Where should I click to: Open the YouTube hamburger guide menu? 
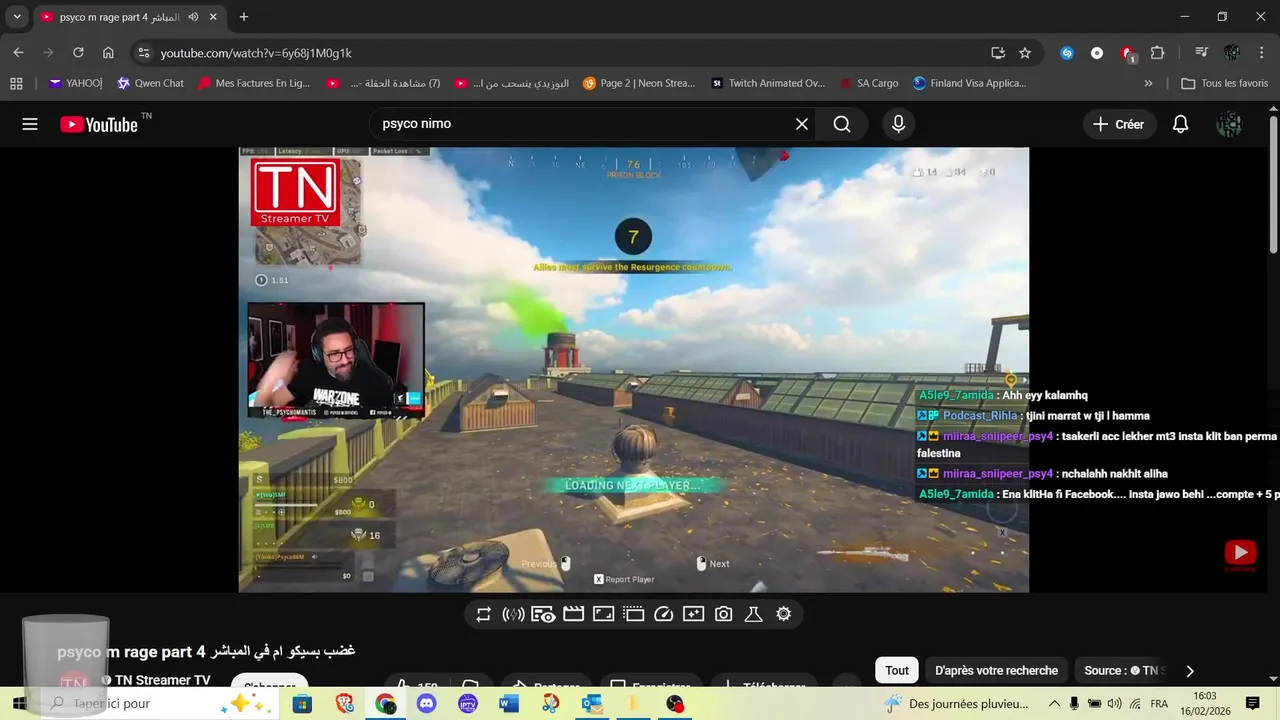pyautogui.click(x=30, y=124)
